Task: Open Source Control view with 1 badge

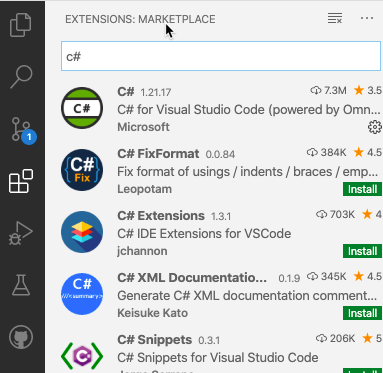Action: coord(23,130)
